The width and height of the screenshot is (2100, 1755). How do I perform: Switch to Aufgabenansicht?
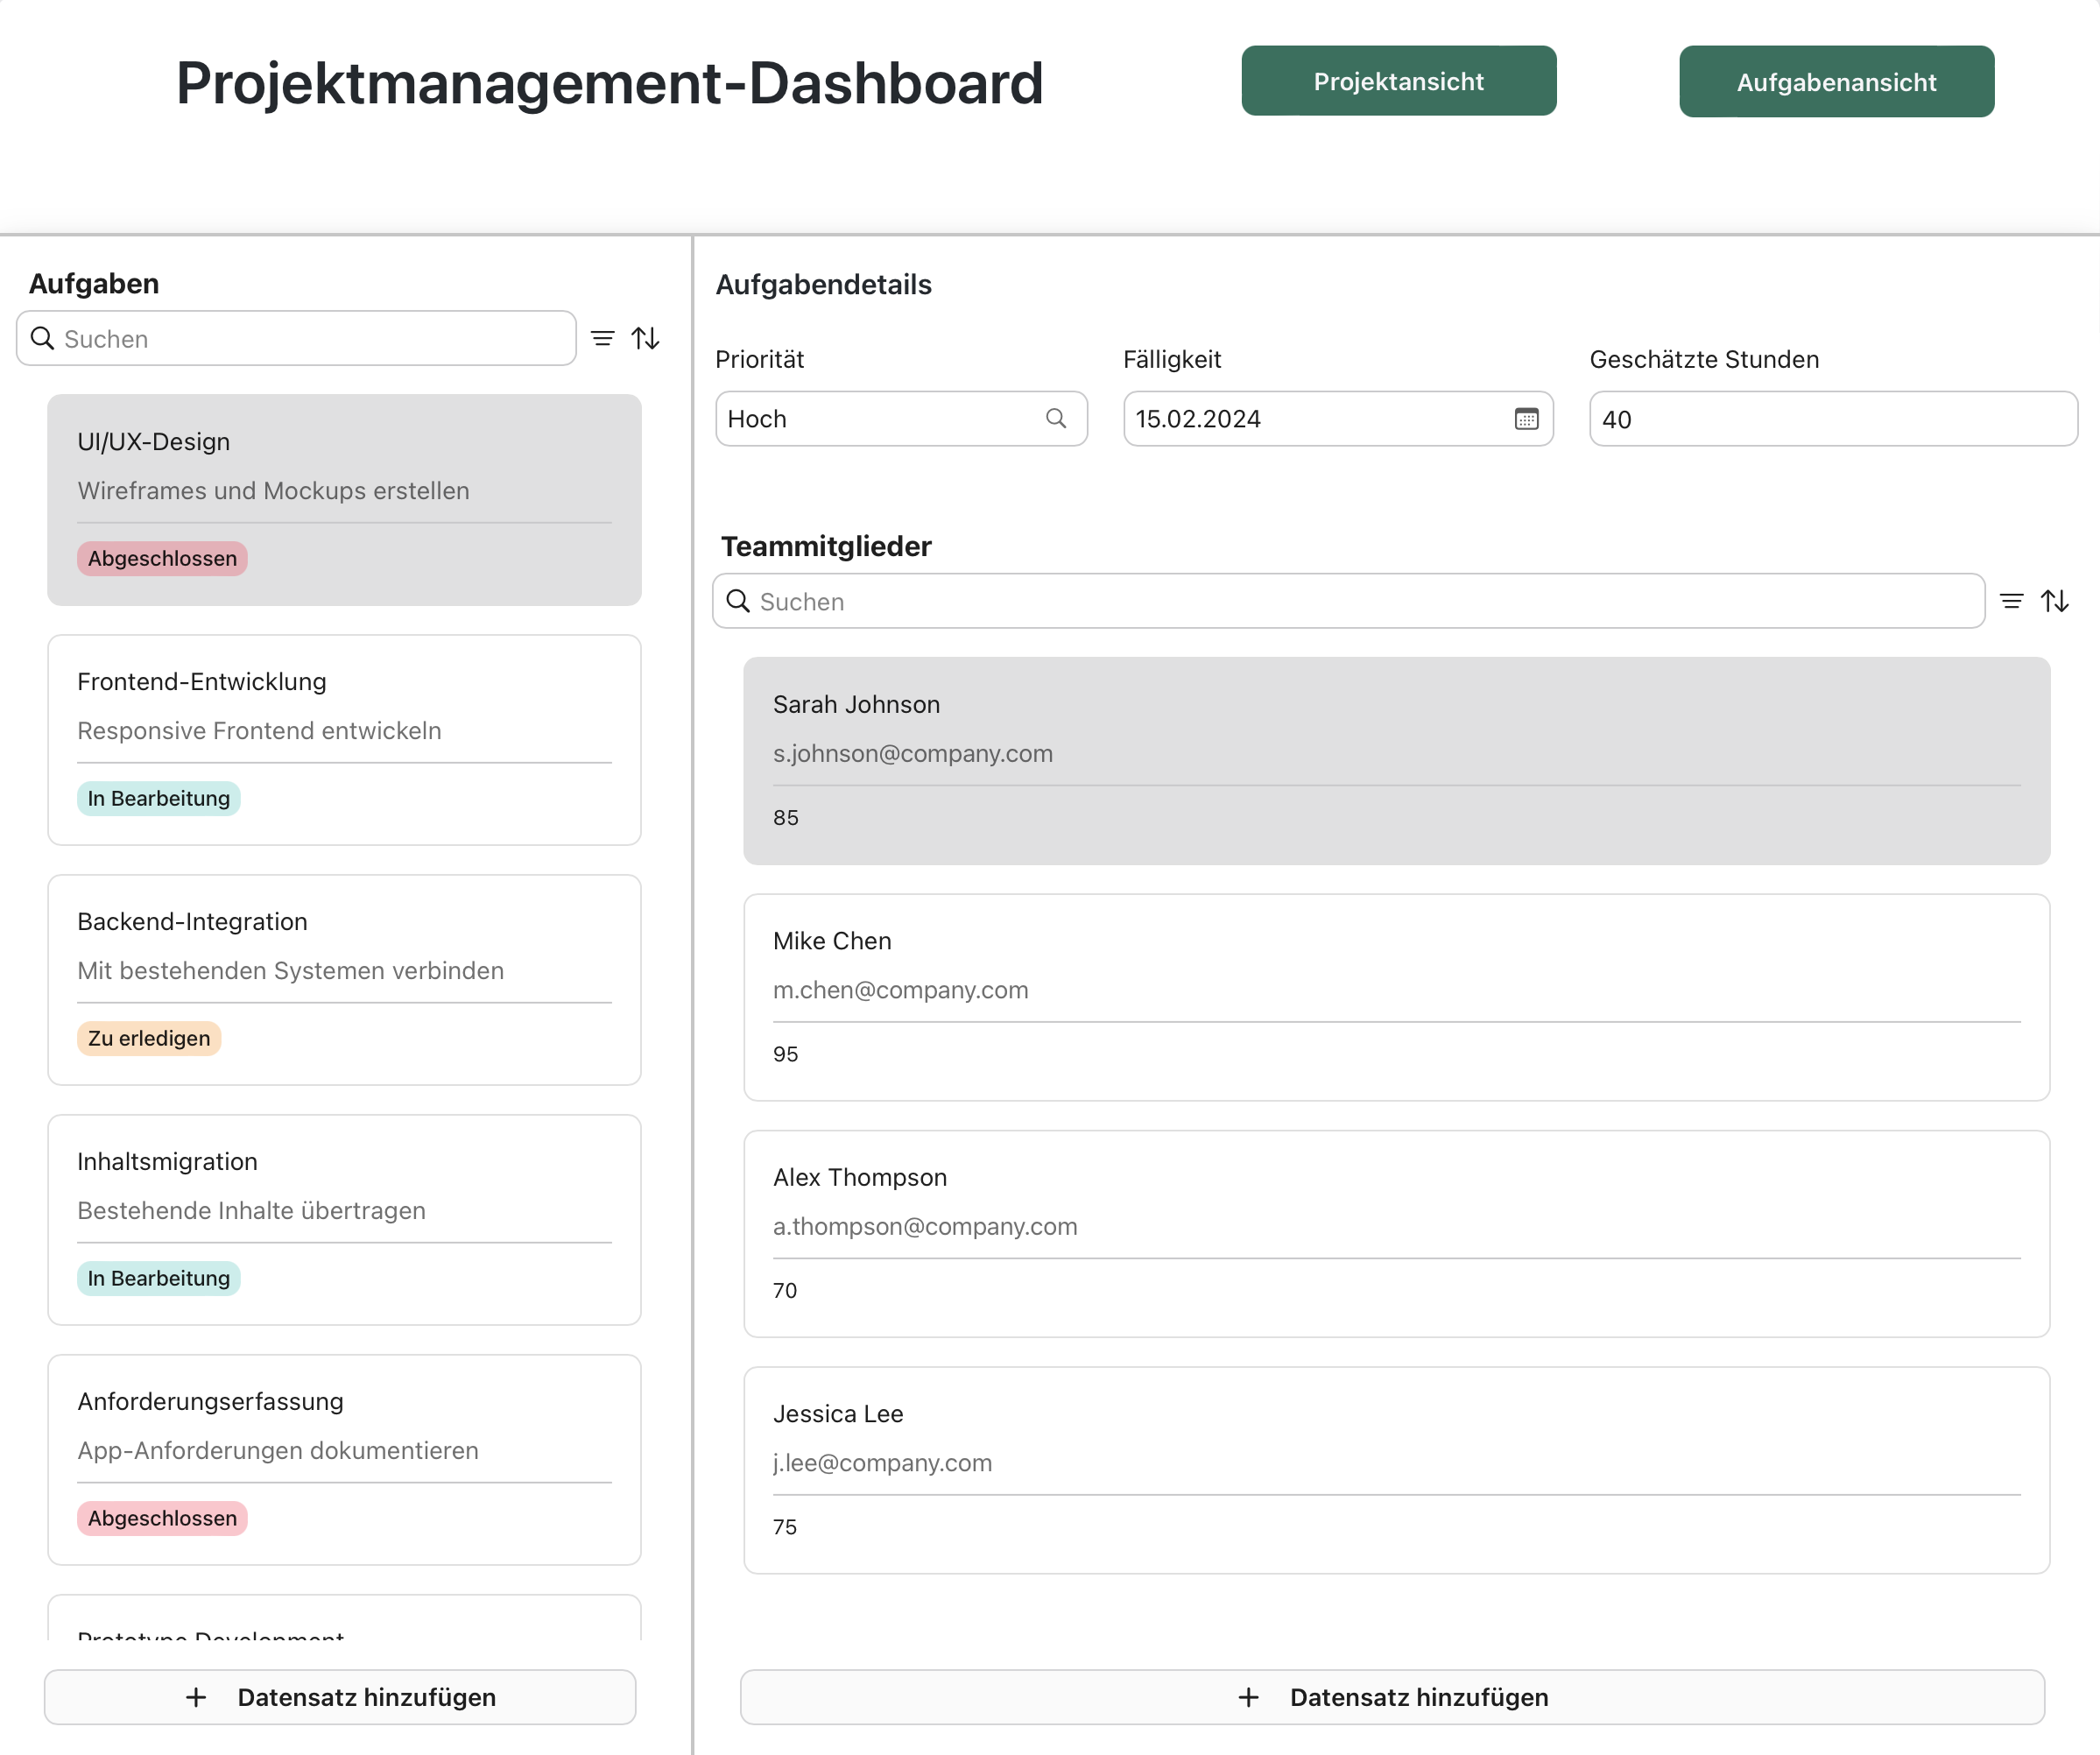pos(1836,82)
